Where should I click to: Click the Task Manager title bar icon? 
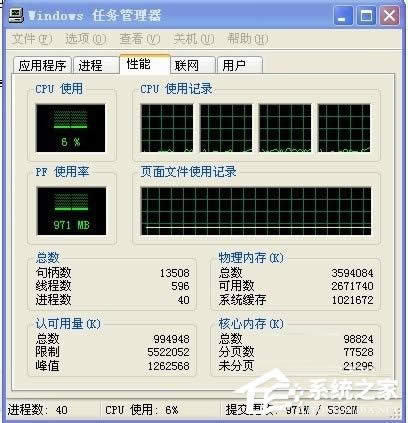(x=16, y=15)
